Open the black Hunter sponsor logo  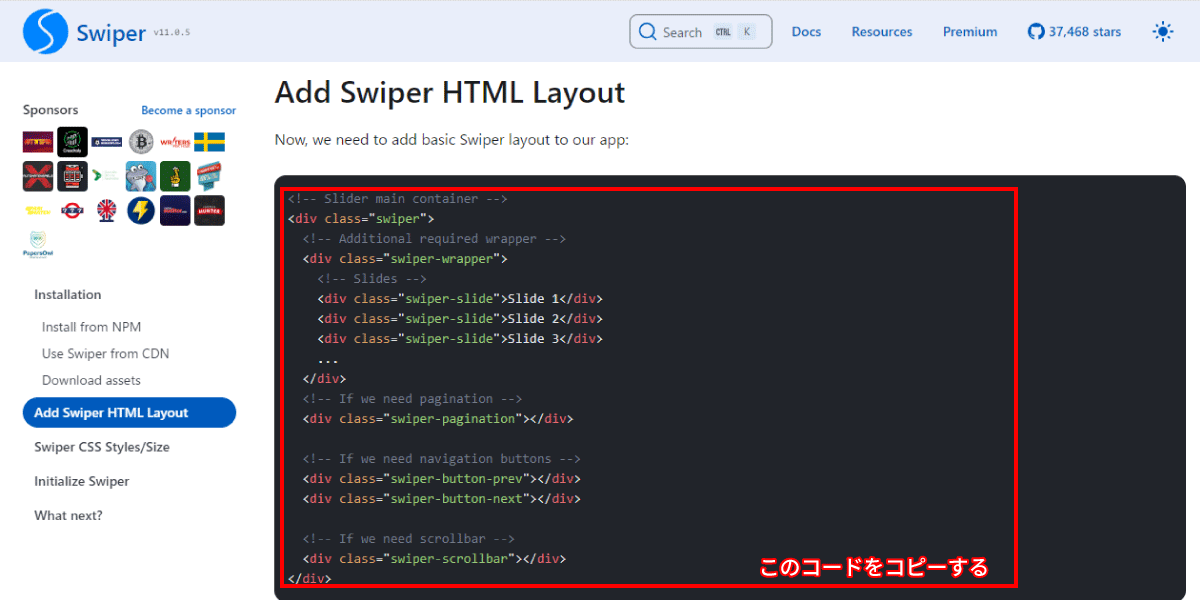pyautogui.click(x=209, y=210)
